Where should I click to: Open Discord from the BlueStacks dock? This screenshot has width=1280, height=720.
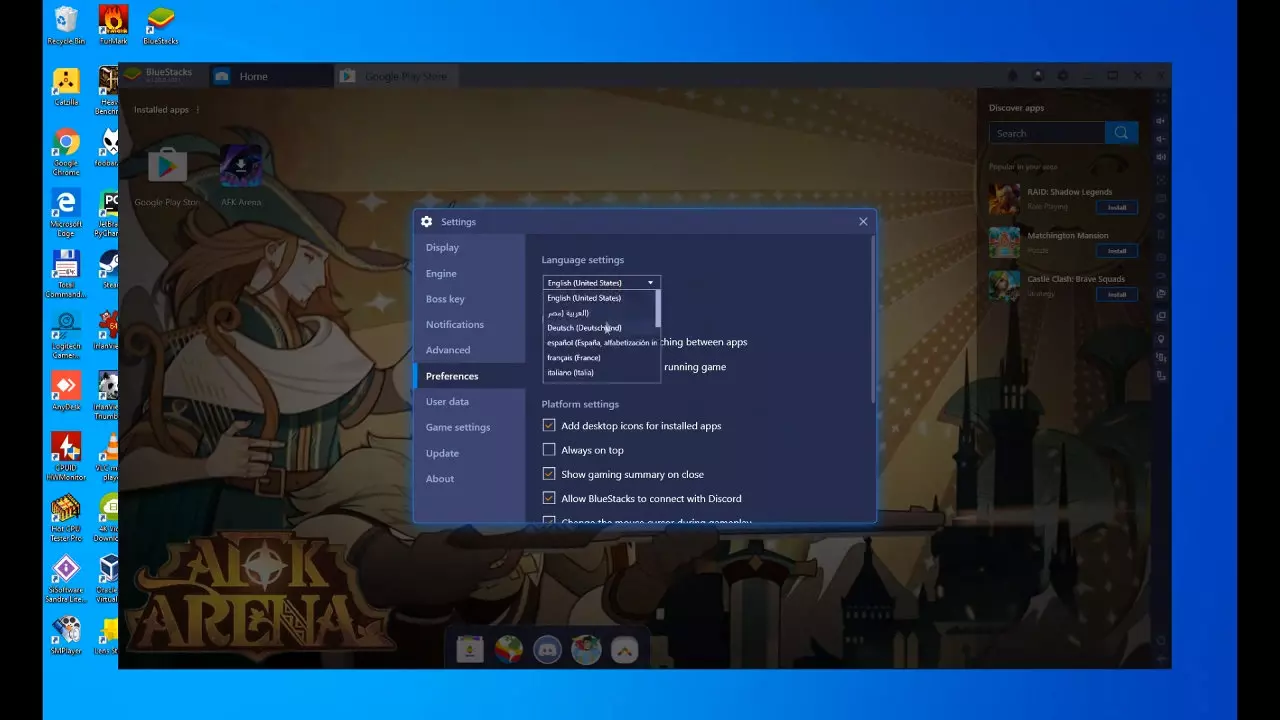547,650
